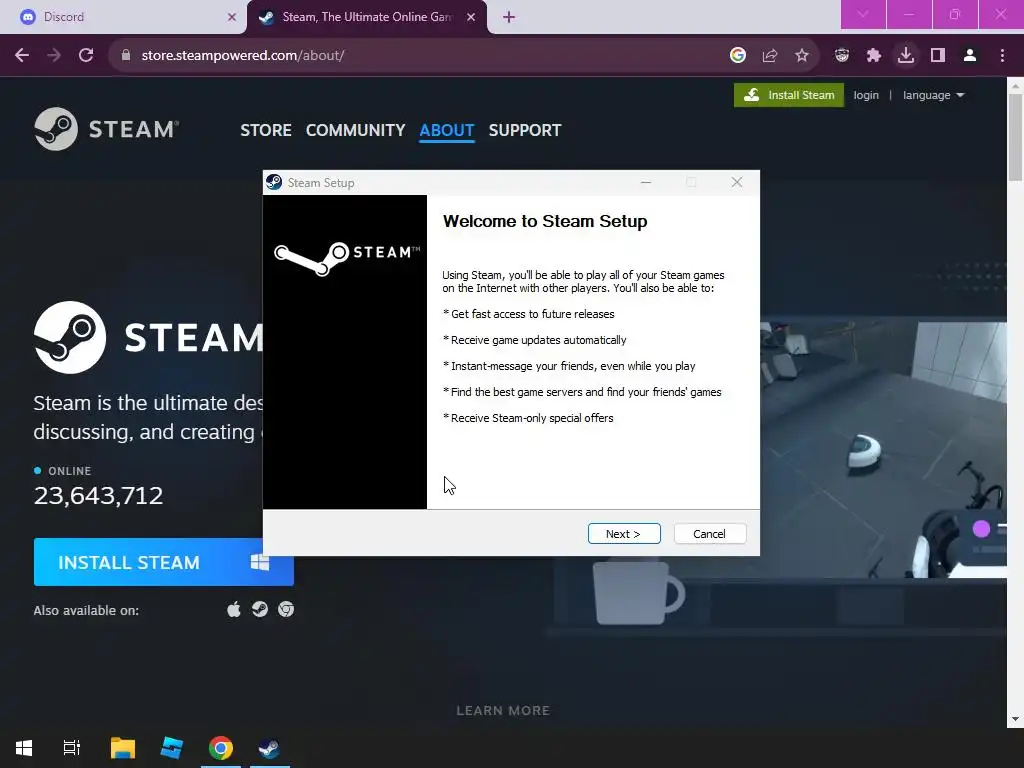The image size is (1024, 768).
Task: Click the address bar URL
Action: click(243, 56)
